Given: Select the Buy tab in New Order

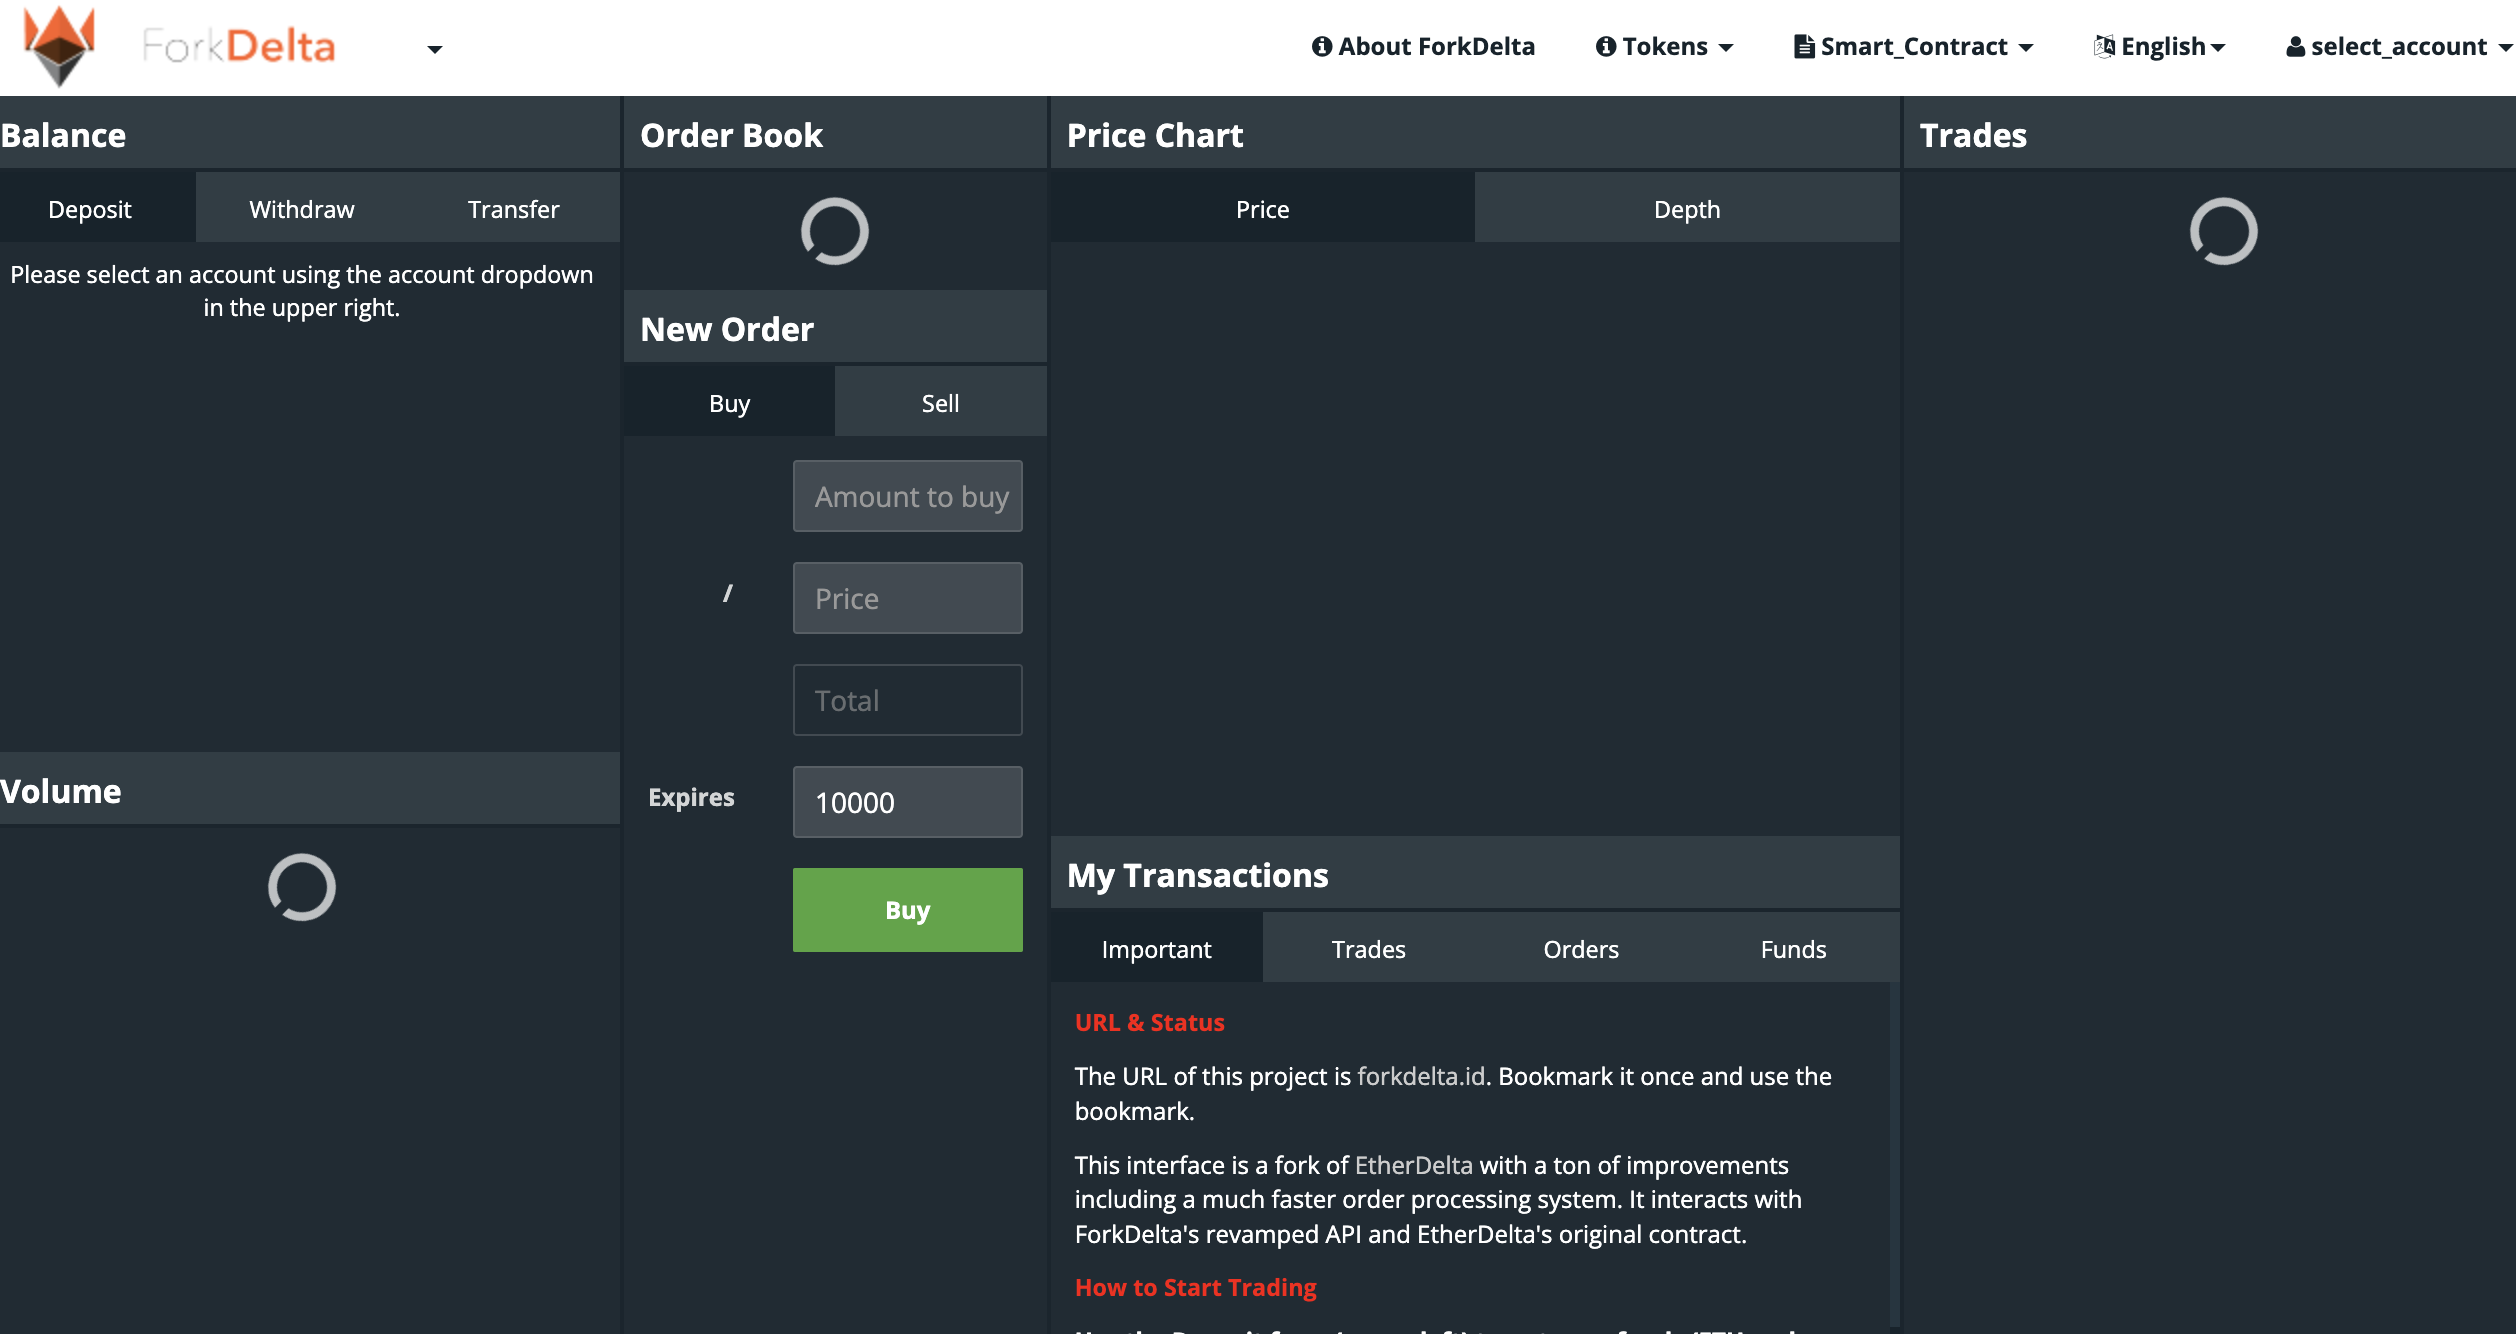Looking at the screenshot, I should point(729,403).
